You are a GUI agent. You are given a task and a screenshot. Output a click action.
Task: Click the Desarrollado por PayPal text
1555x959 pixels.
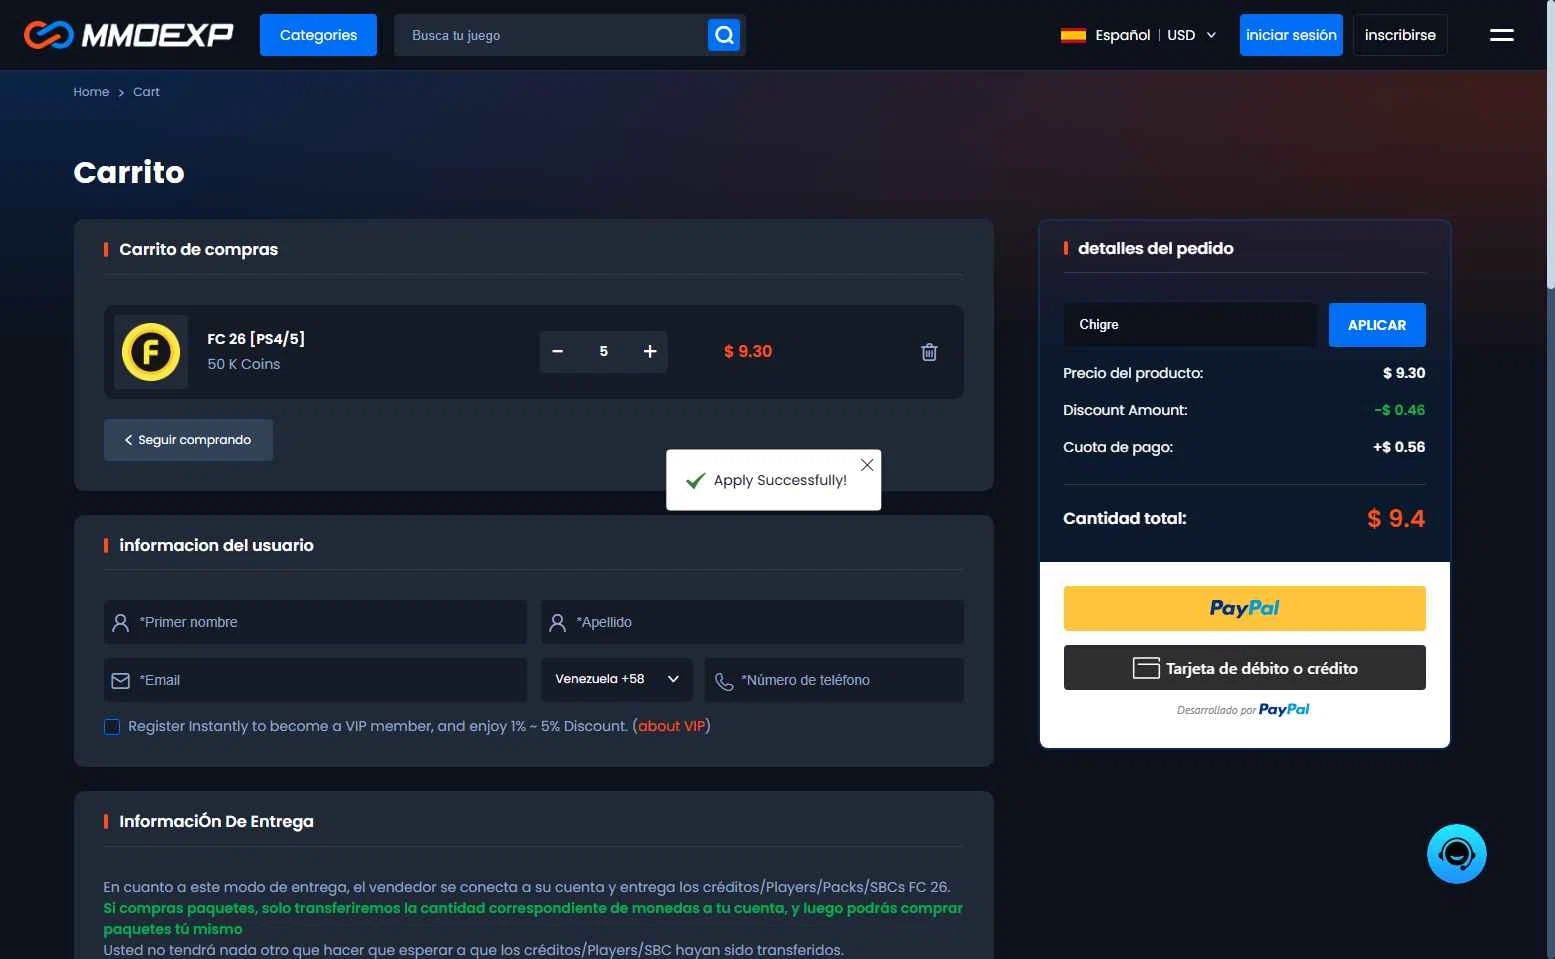pyautogui.click(x=1243, y=710)
